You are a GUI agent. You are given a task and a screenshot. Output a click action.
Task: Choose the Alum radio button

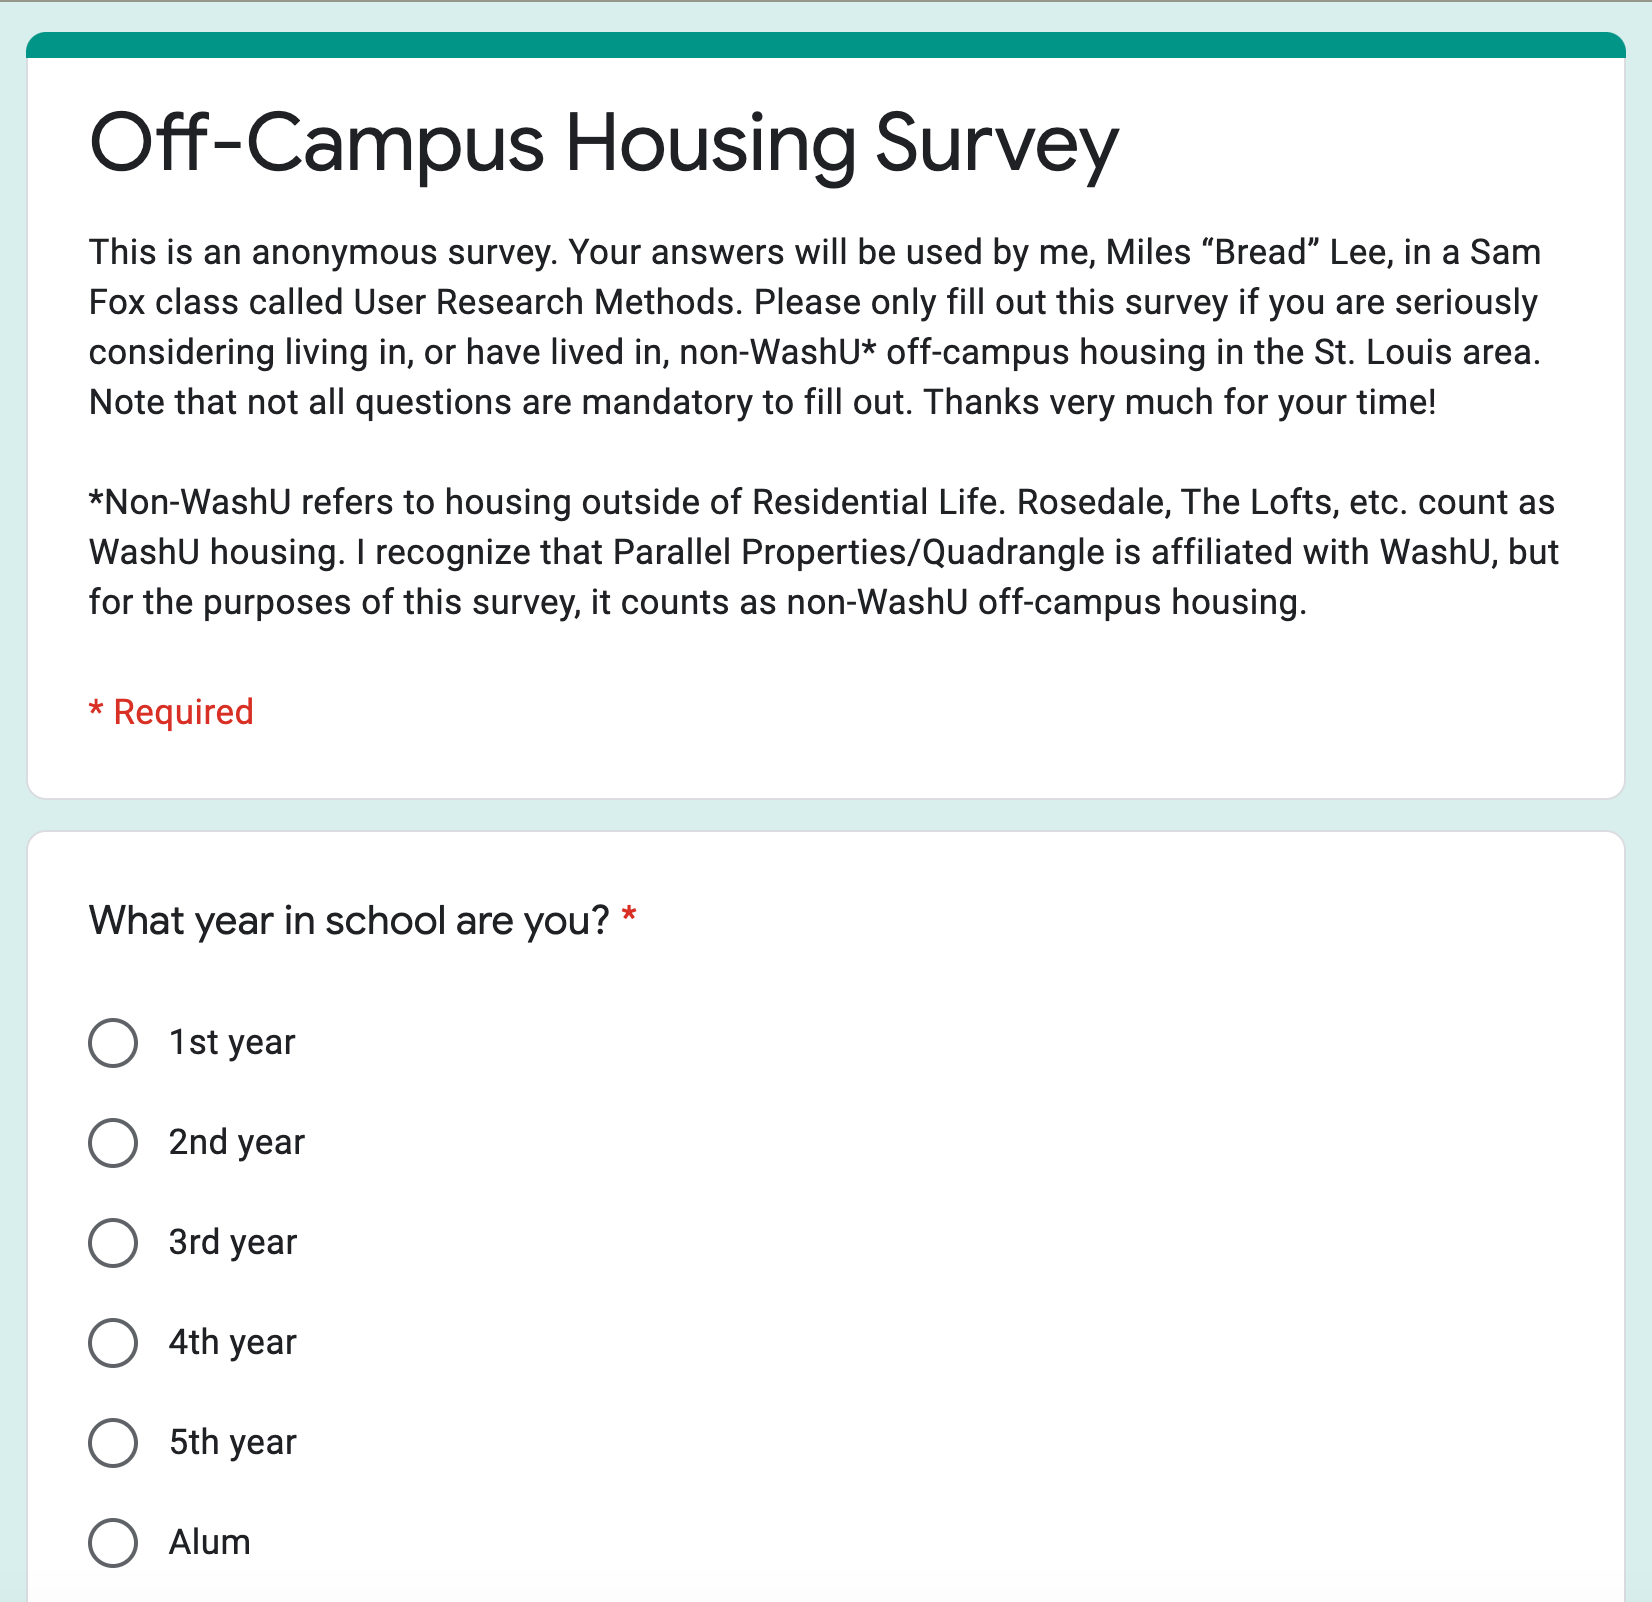pos(113,1543)
